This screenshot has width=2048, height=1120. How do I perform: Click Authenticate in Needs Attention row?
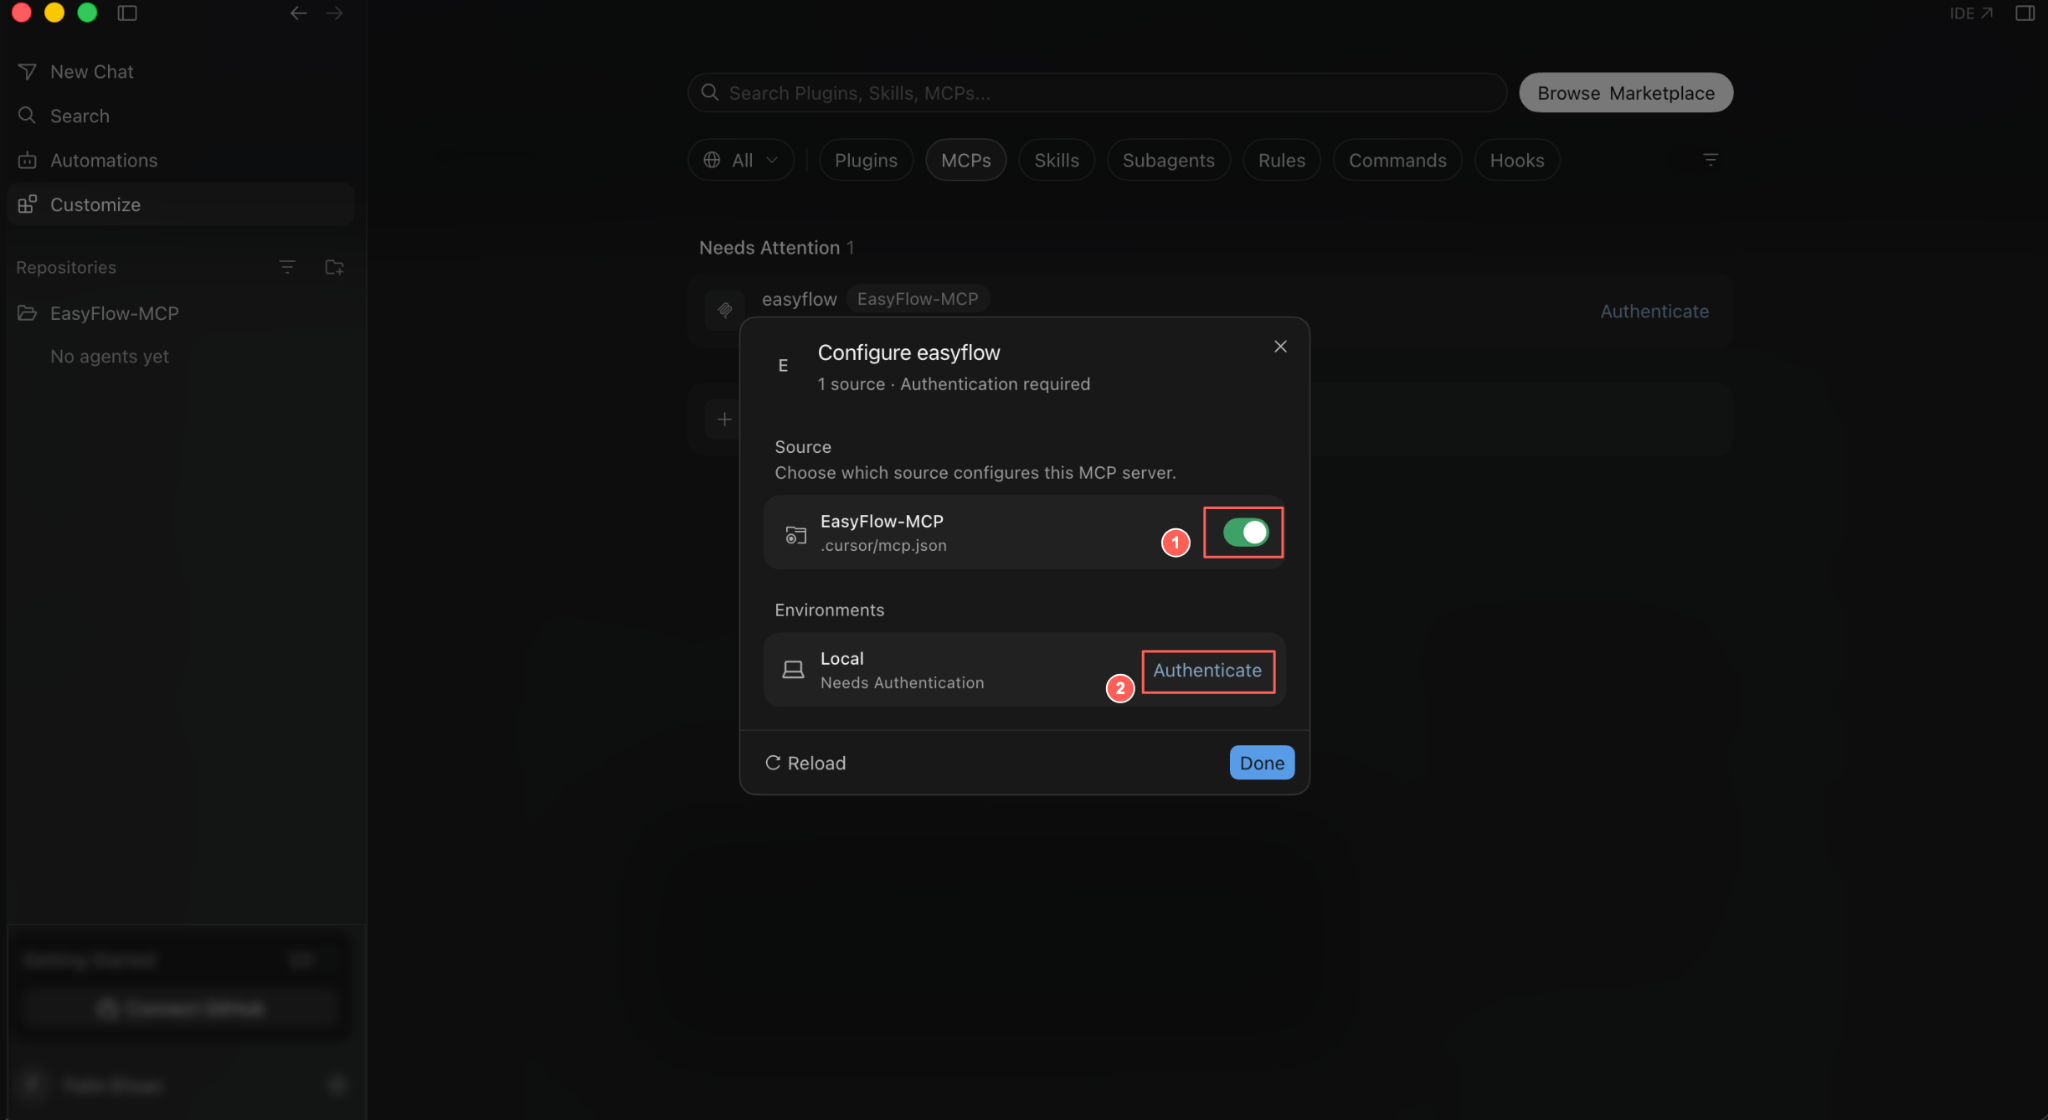coord(1654,311)
